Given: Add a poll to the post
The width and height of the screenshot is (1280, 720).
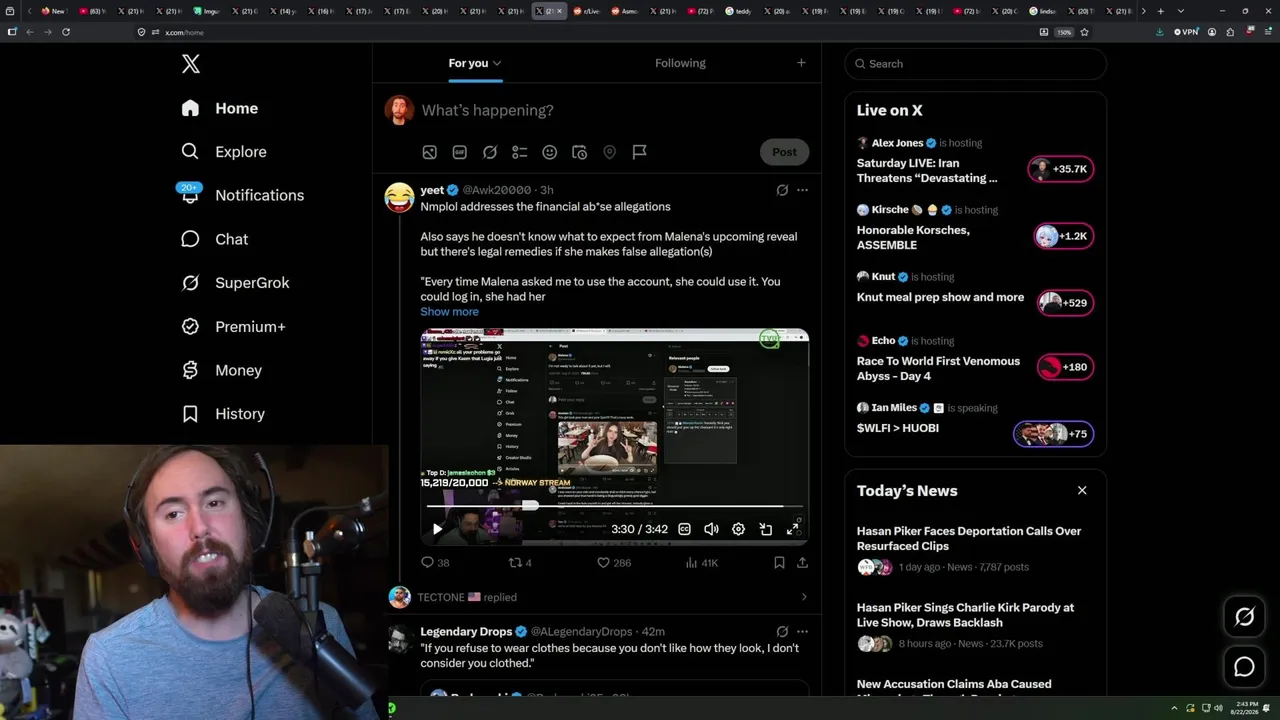Looking at the screenshot, I should (x=520, y=152).
